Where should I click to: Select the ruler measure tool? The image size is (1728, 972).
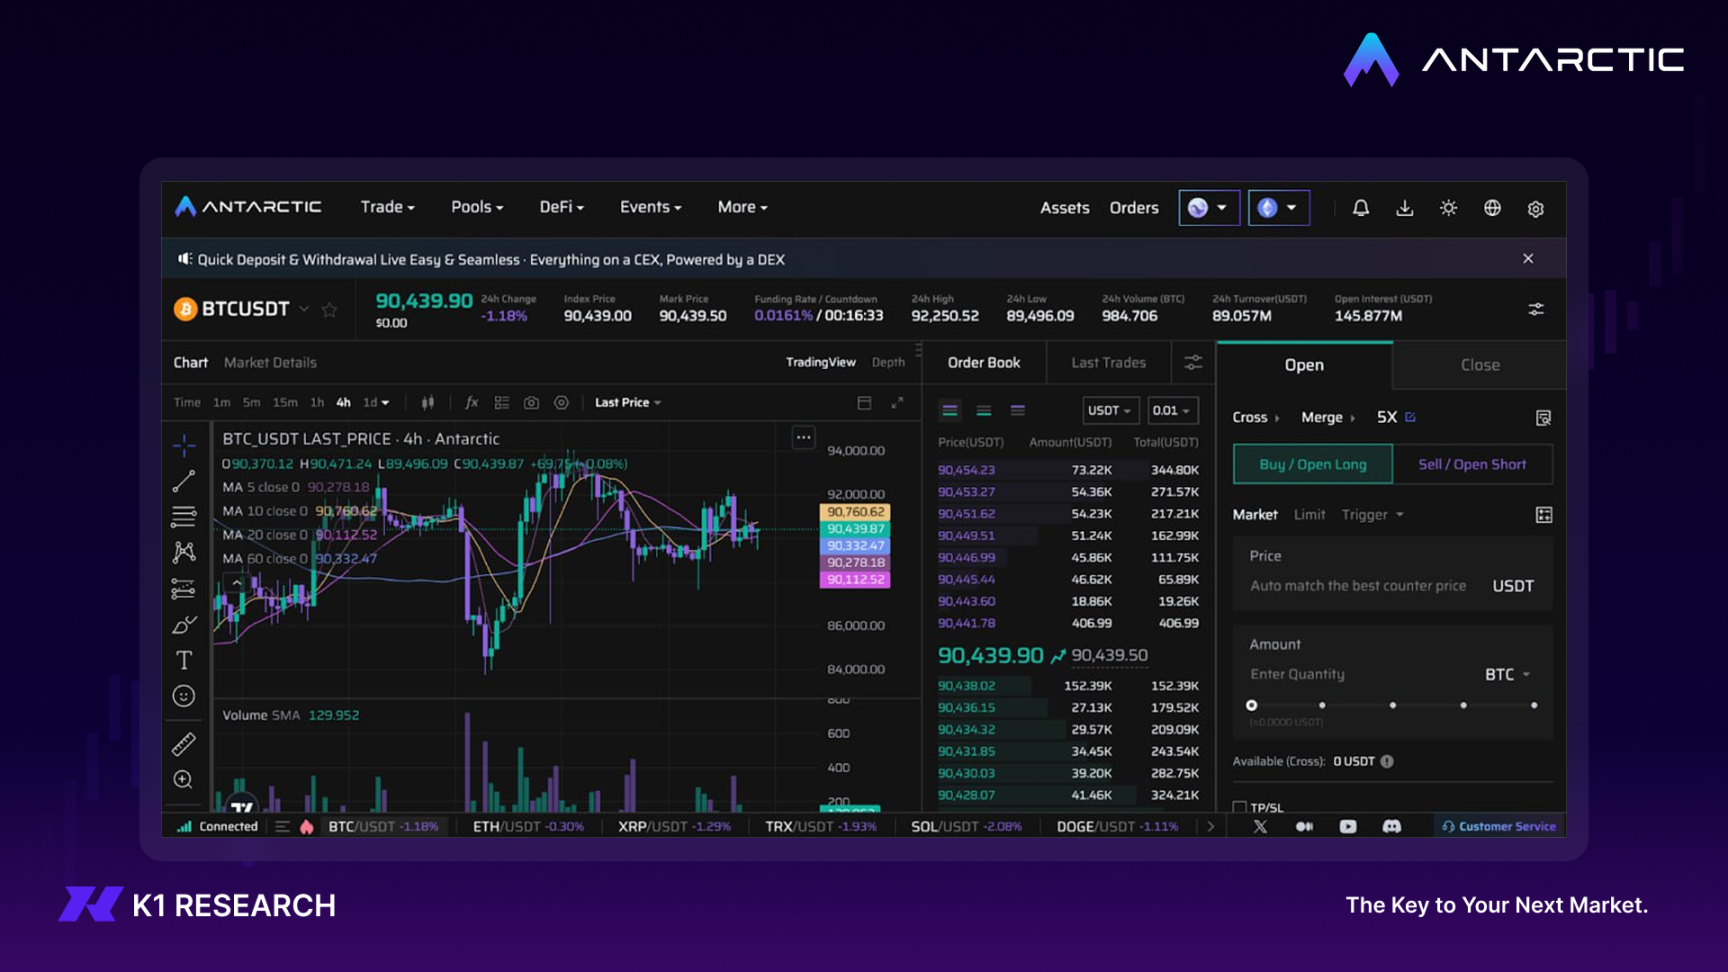click(x=184, y=744)
